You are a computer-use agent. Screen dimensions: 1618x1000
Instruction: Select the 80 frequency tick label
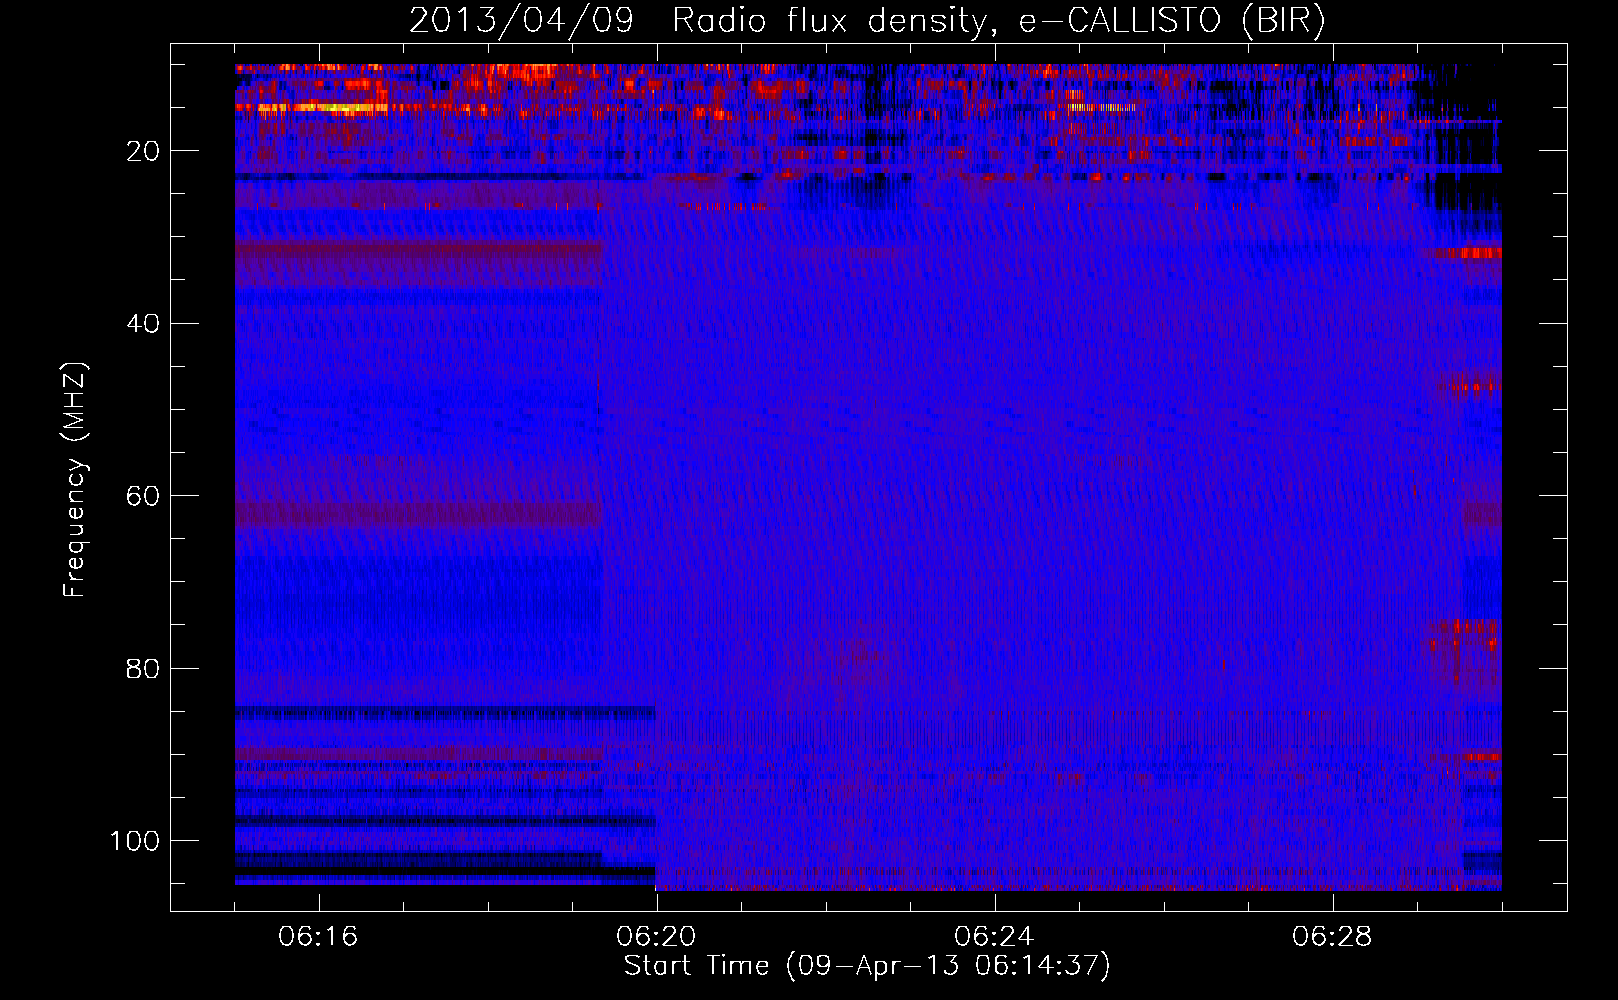click(143, 669)
